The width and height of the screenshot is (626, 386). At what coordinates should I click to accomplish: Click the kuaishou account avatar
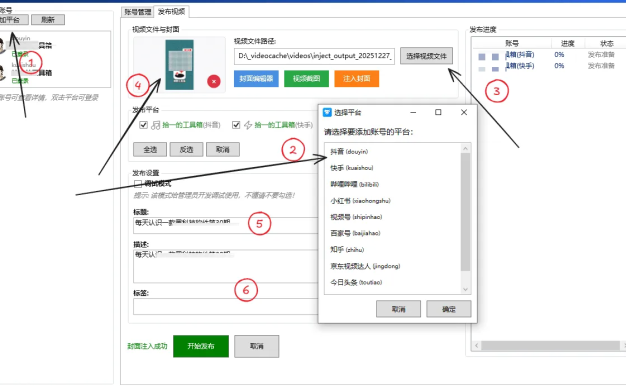(2, 73)
